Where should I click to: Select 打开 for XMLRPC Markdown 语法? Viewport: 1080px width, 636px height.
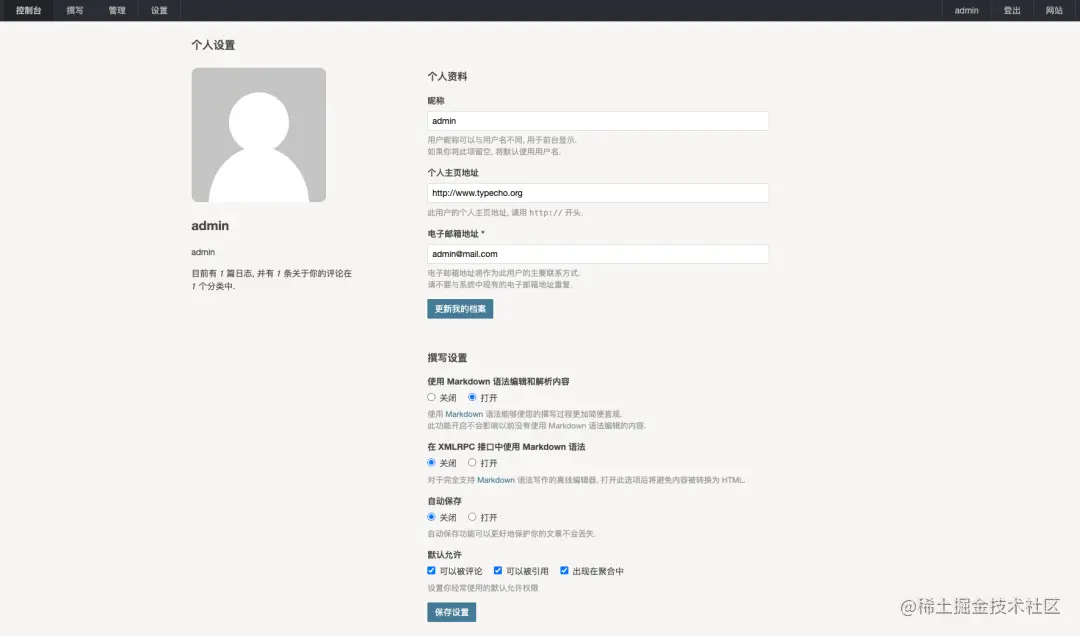(x=472, y=462)
